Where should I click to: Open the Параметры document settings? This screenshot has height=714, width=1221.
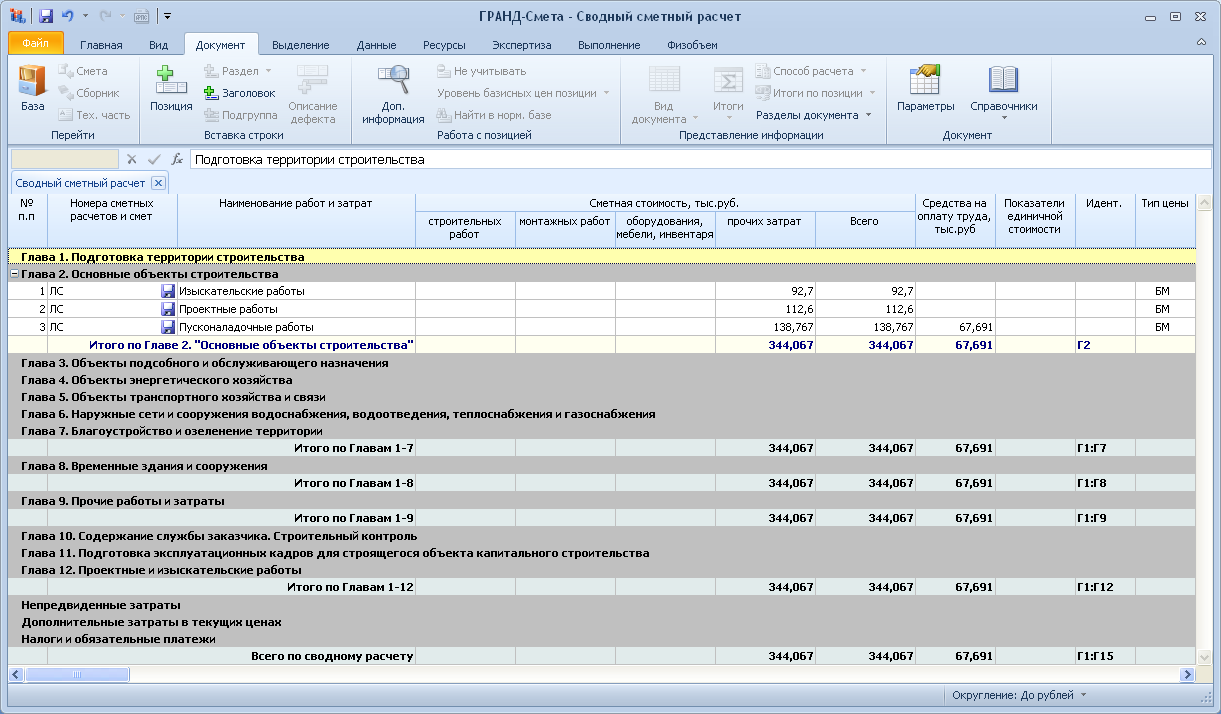point(926,88)
